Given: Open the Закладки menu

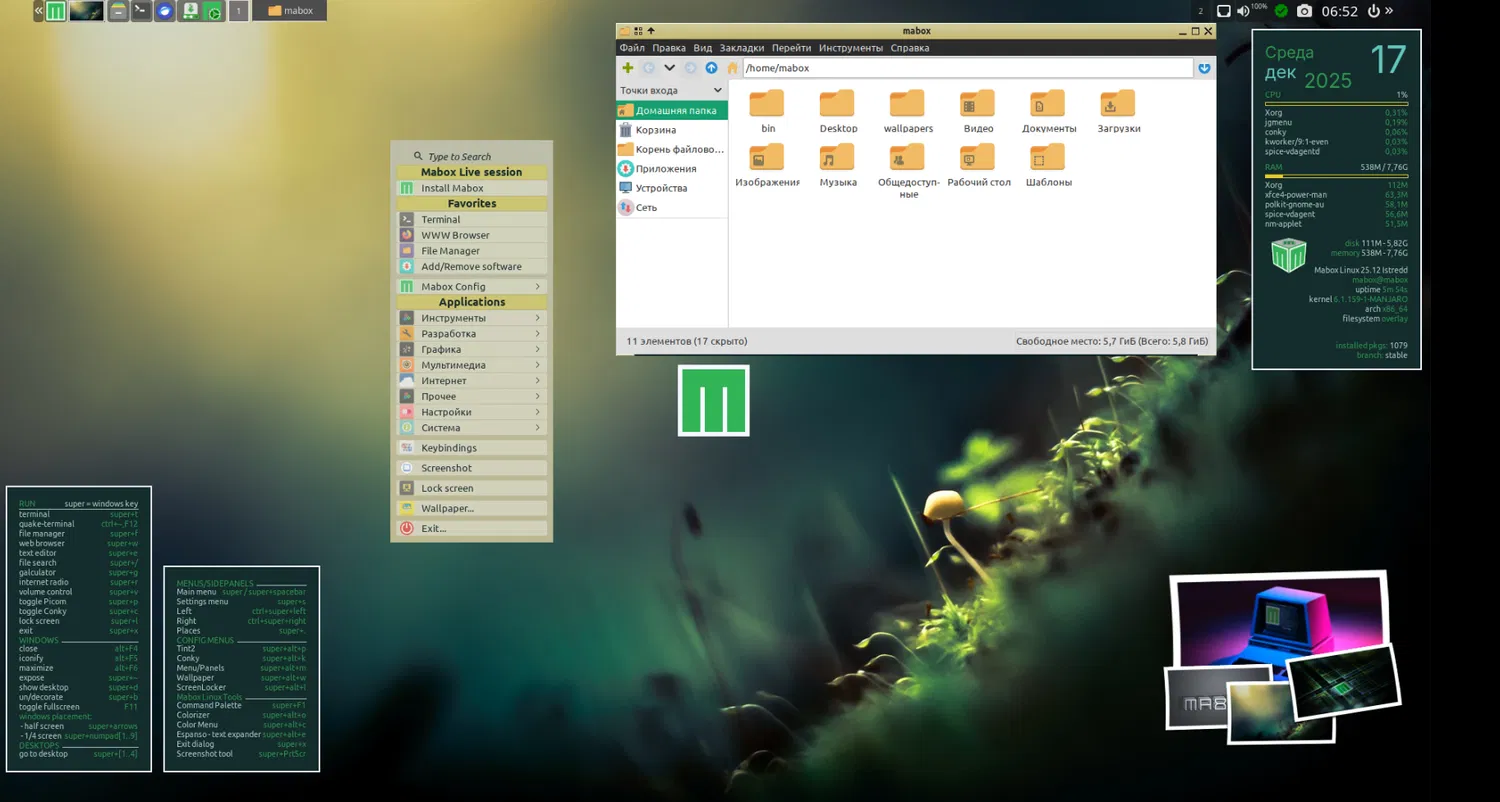Looking at the screenshot, I should click(742, 48).
